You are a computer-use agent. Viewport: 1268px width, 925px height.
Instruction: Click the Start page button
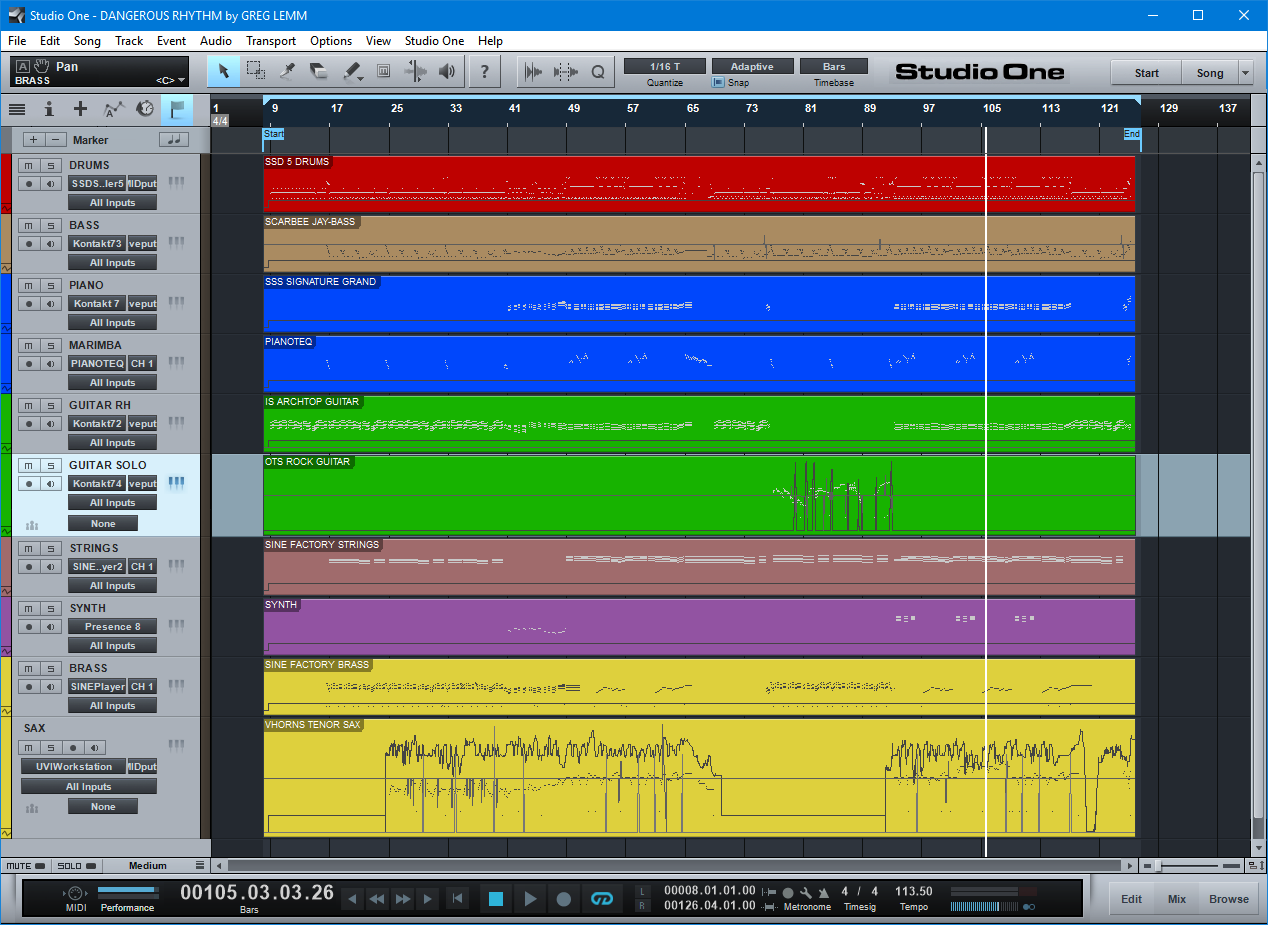tap(1146, 73)
